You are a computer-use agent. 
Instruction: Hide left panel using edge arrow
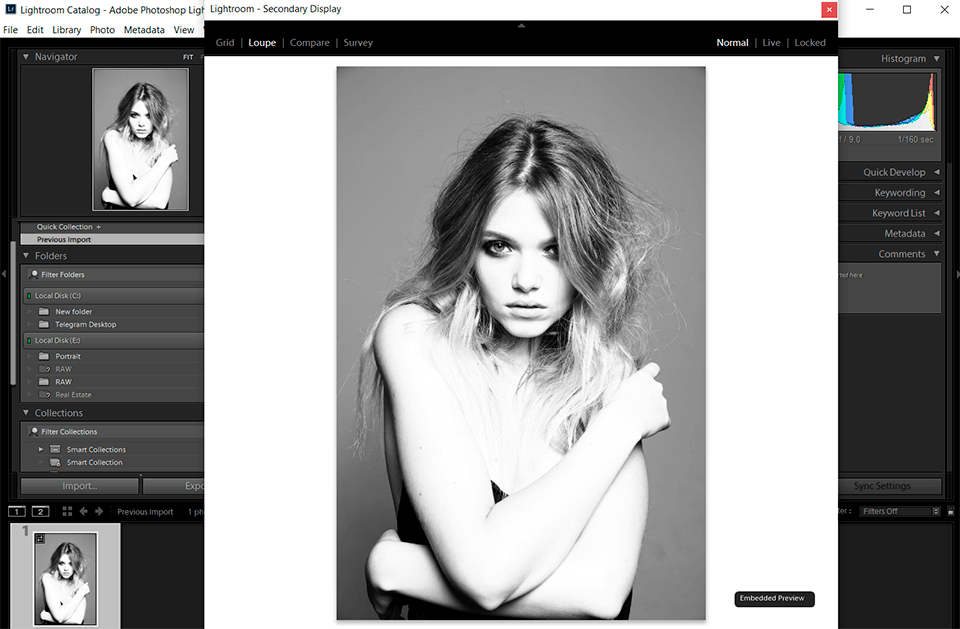[5, 274]
